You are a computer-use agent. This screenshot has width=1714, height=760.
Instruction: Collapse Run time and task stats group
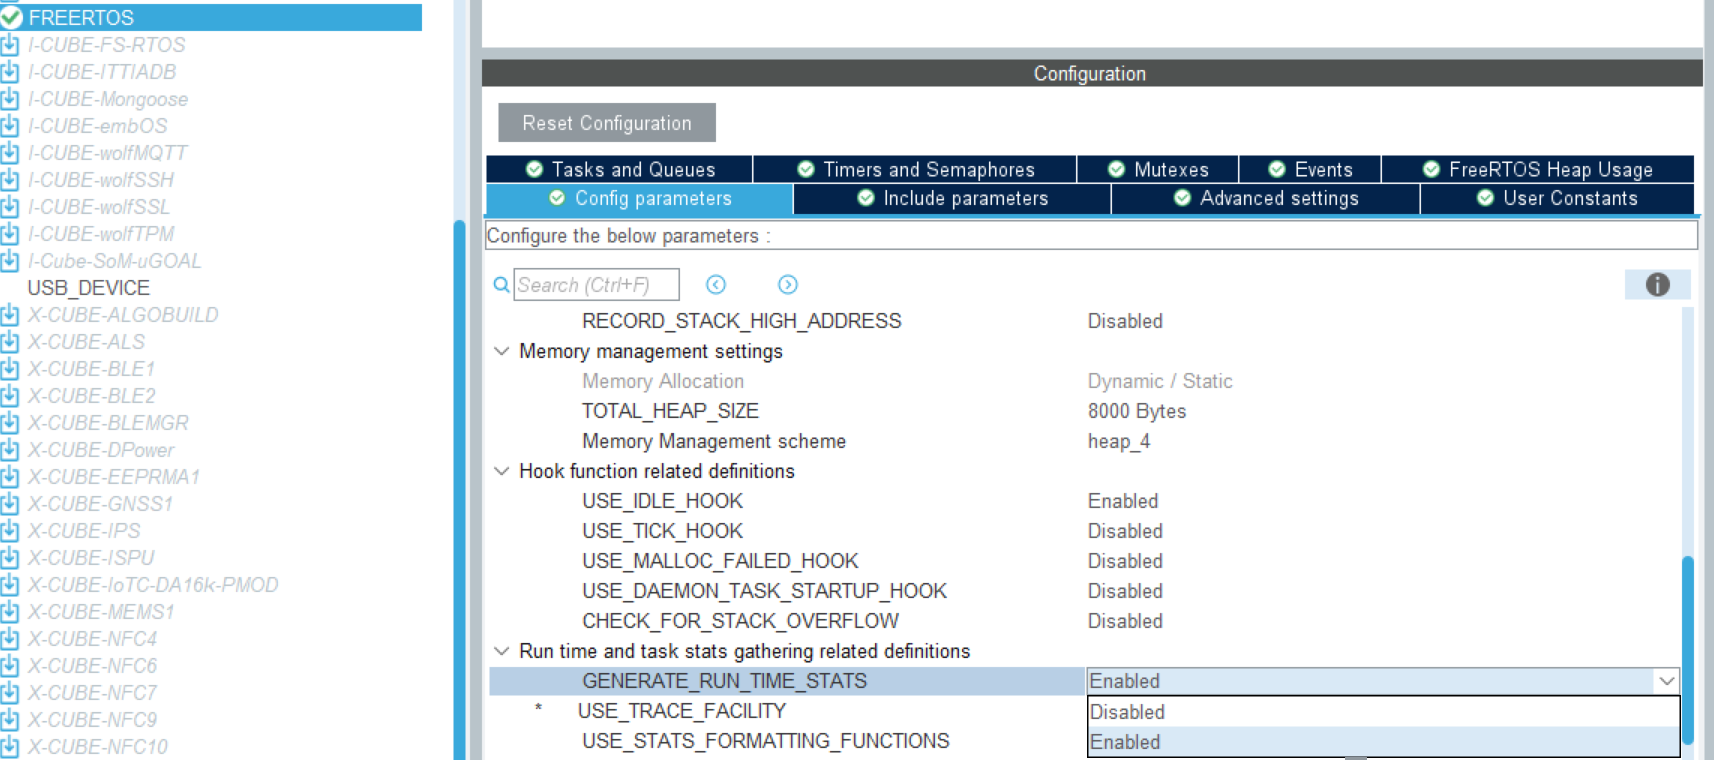point(502,651)
